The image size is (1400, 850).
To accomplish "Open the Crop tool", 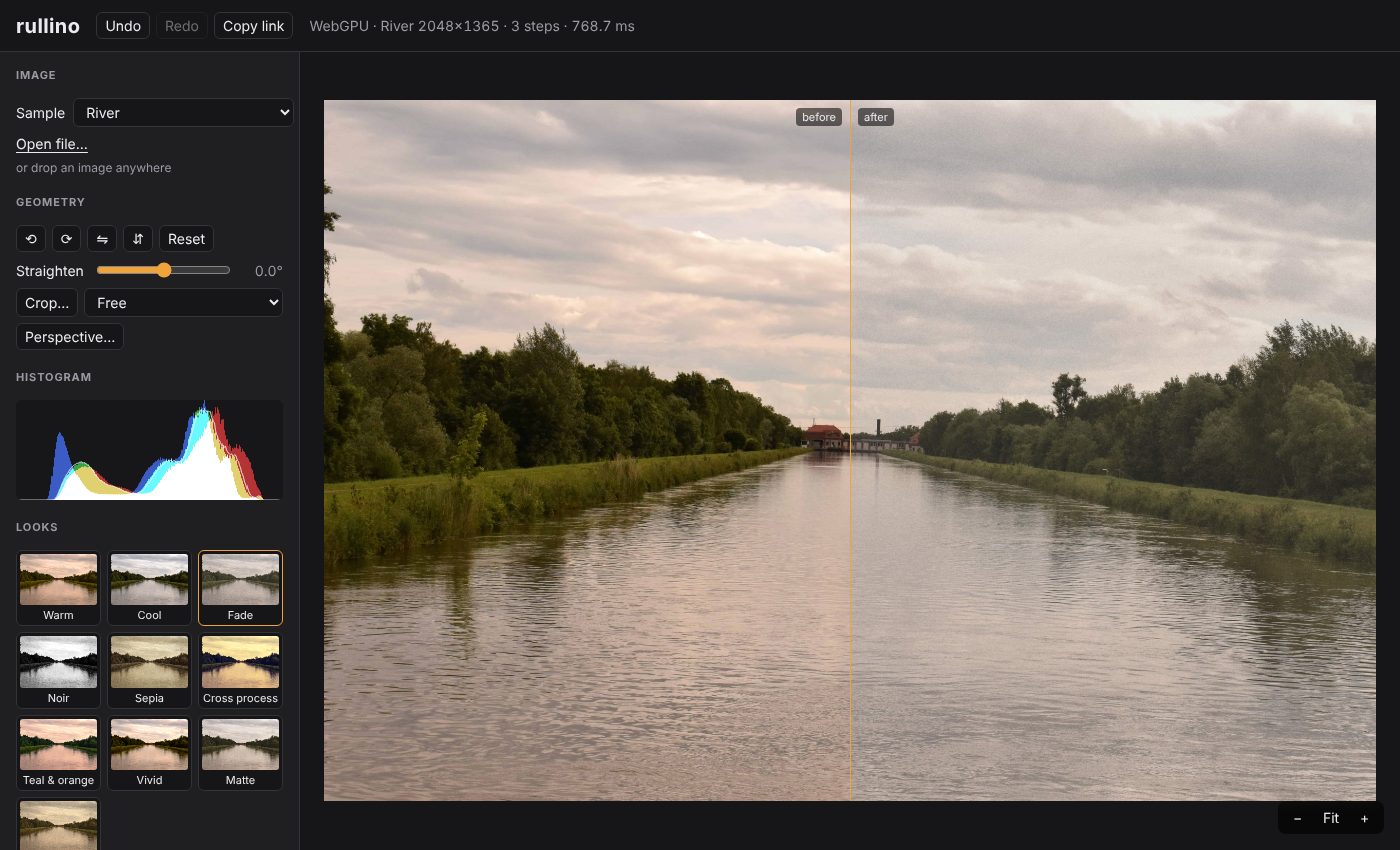I will pyautogui.click(x=47, y=303).
